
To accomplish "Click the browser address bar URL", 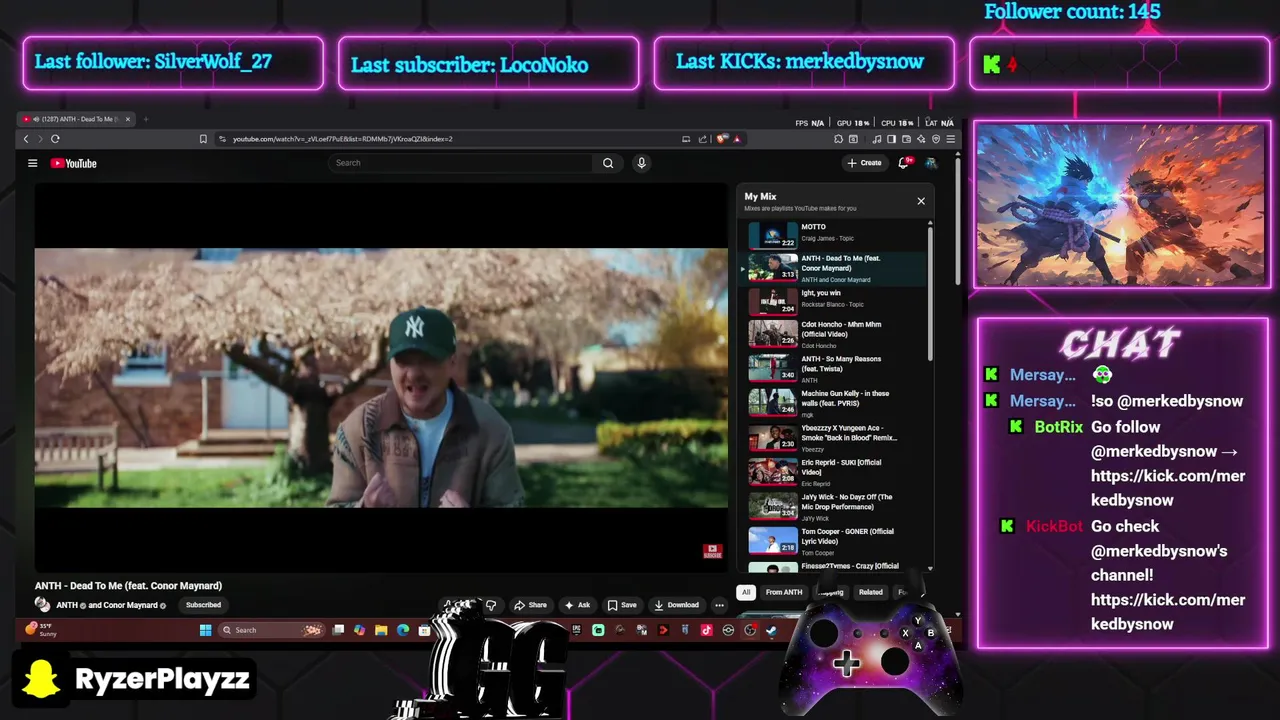I will 343,139.
